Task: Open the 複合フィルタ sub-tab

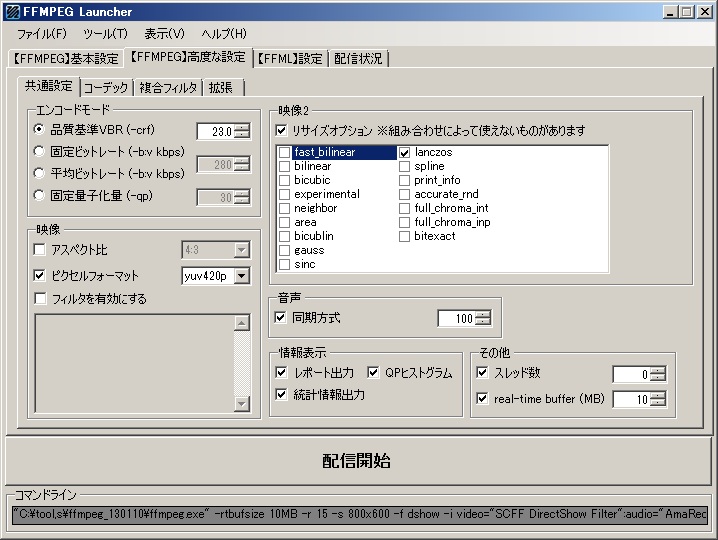Action: tap(168, 87)
